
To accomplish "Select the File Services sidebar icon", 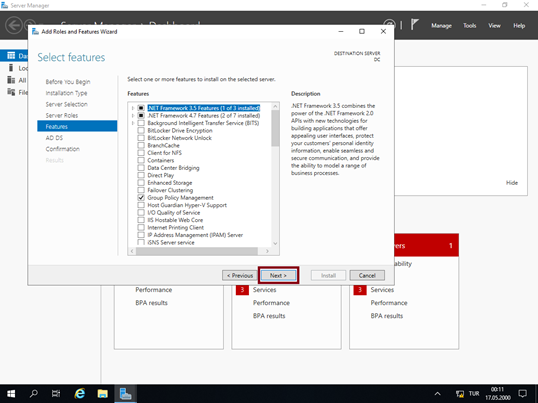I will [x=11, y=92].
